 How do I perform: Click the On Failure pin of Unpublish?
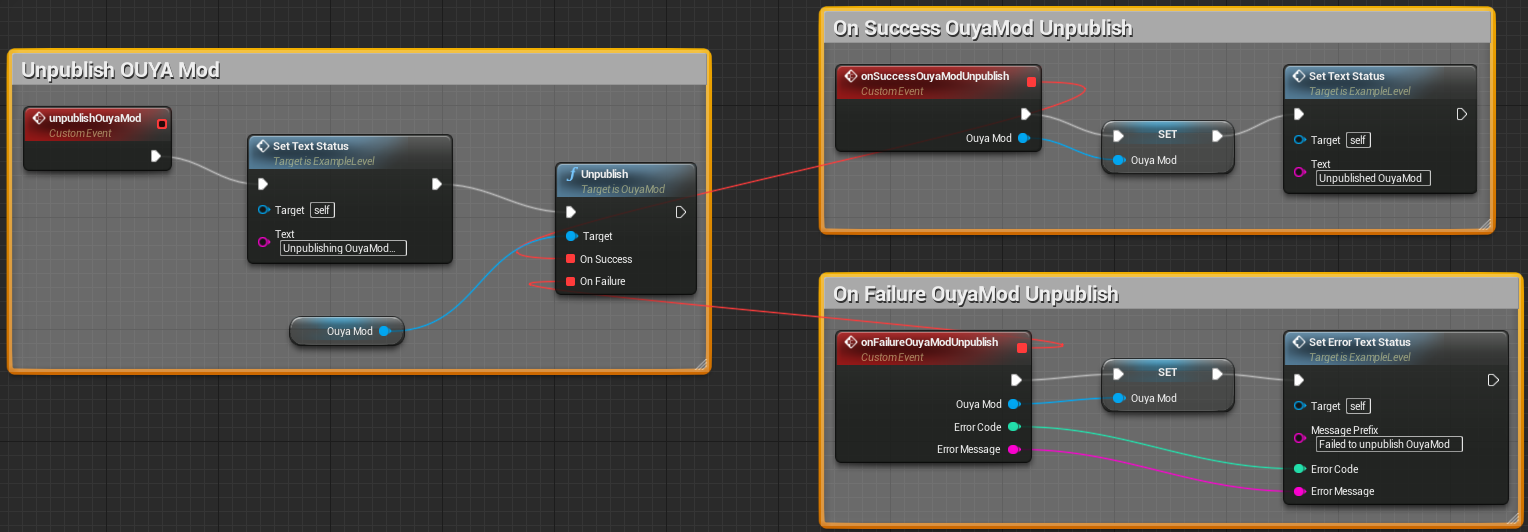tap(570, 281)
